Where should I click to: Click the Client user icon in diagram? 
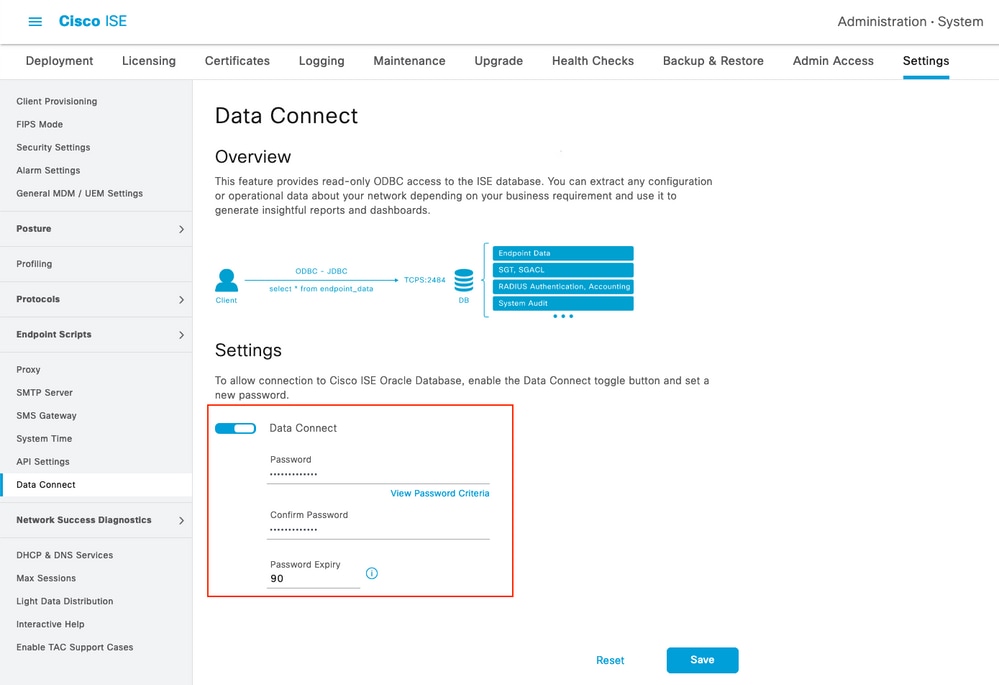click(x=226, y=280)
